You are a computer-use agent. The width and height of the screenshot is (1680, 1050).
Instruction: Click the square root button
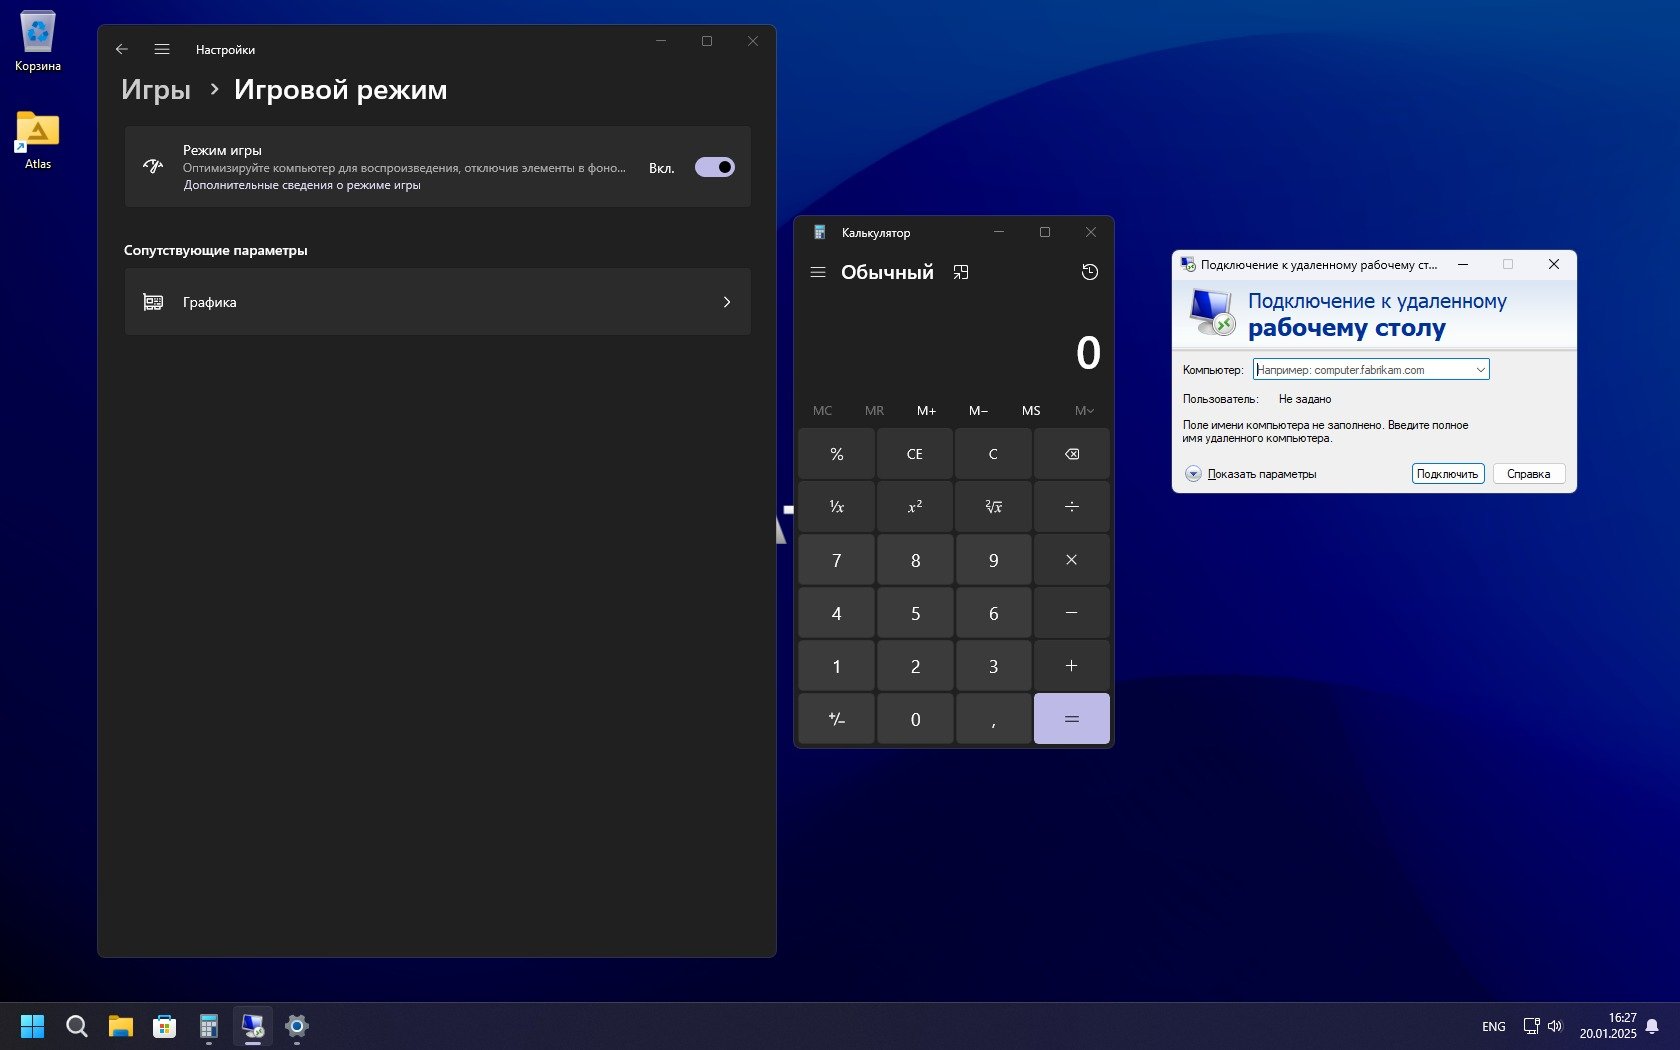993,507
